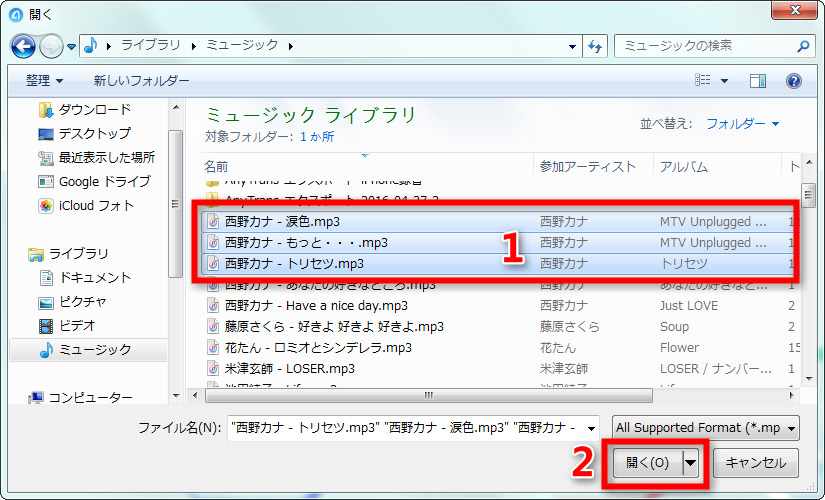Change view with the view icon
Viewport: 825px width, 500px height.
pos(702,80)
